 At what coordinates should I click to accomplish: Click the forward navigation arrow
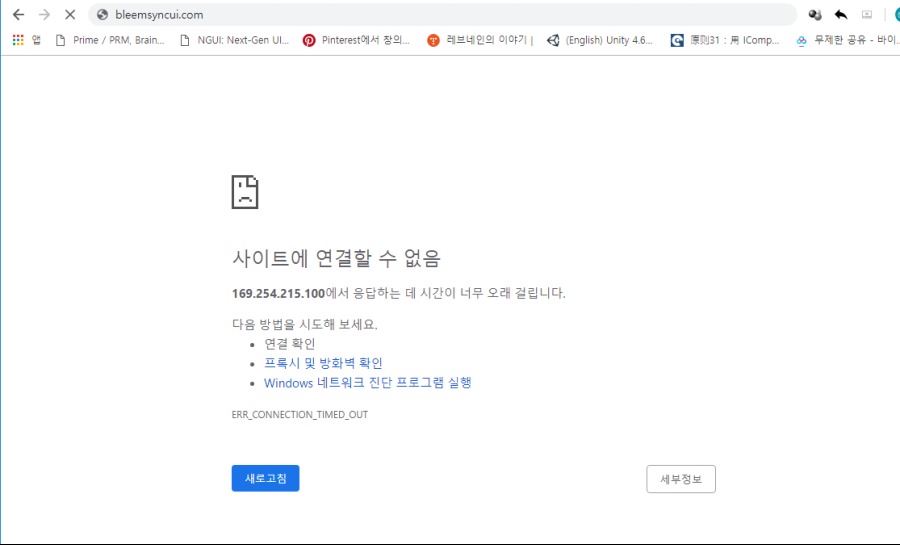point(44,14)
